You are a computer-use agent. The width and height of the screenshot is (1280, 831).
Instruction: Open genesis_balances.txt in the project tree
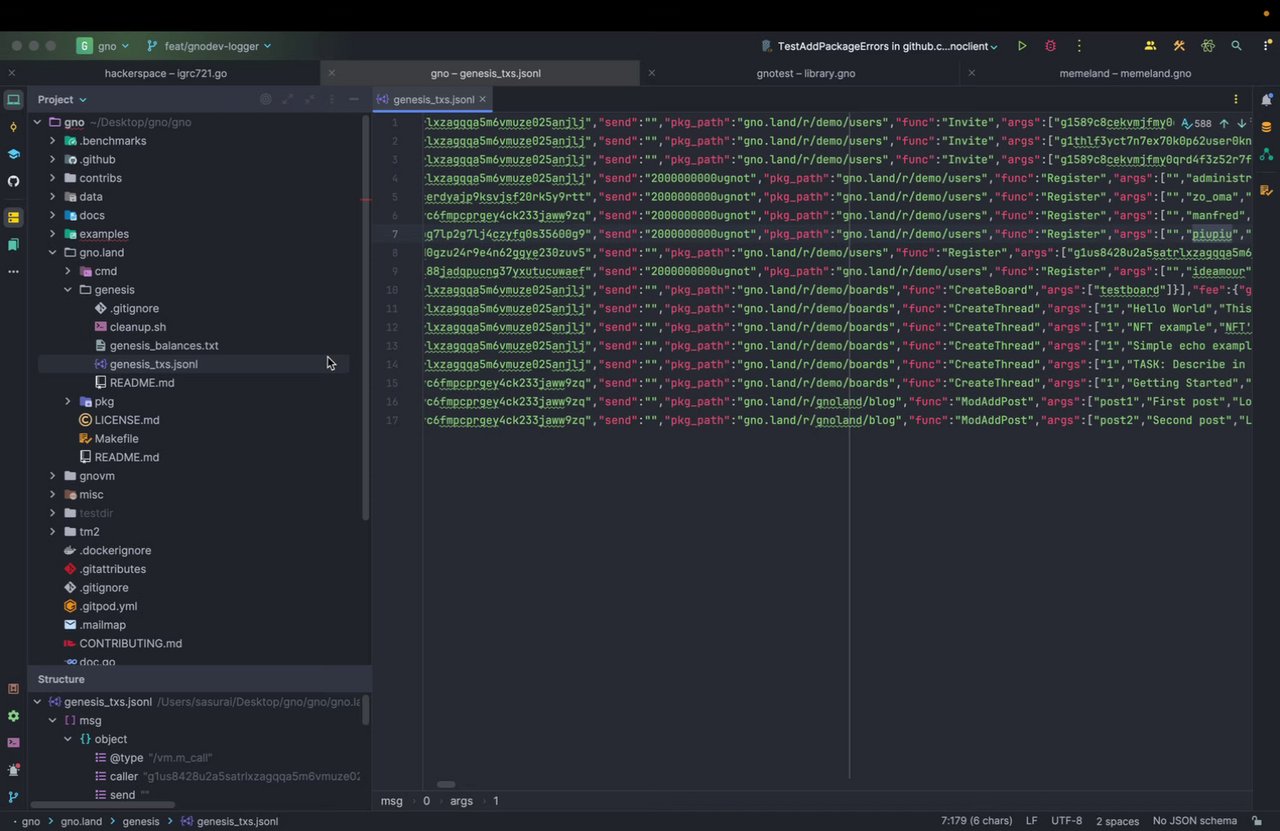(x=163, y=346)
